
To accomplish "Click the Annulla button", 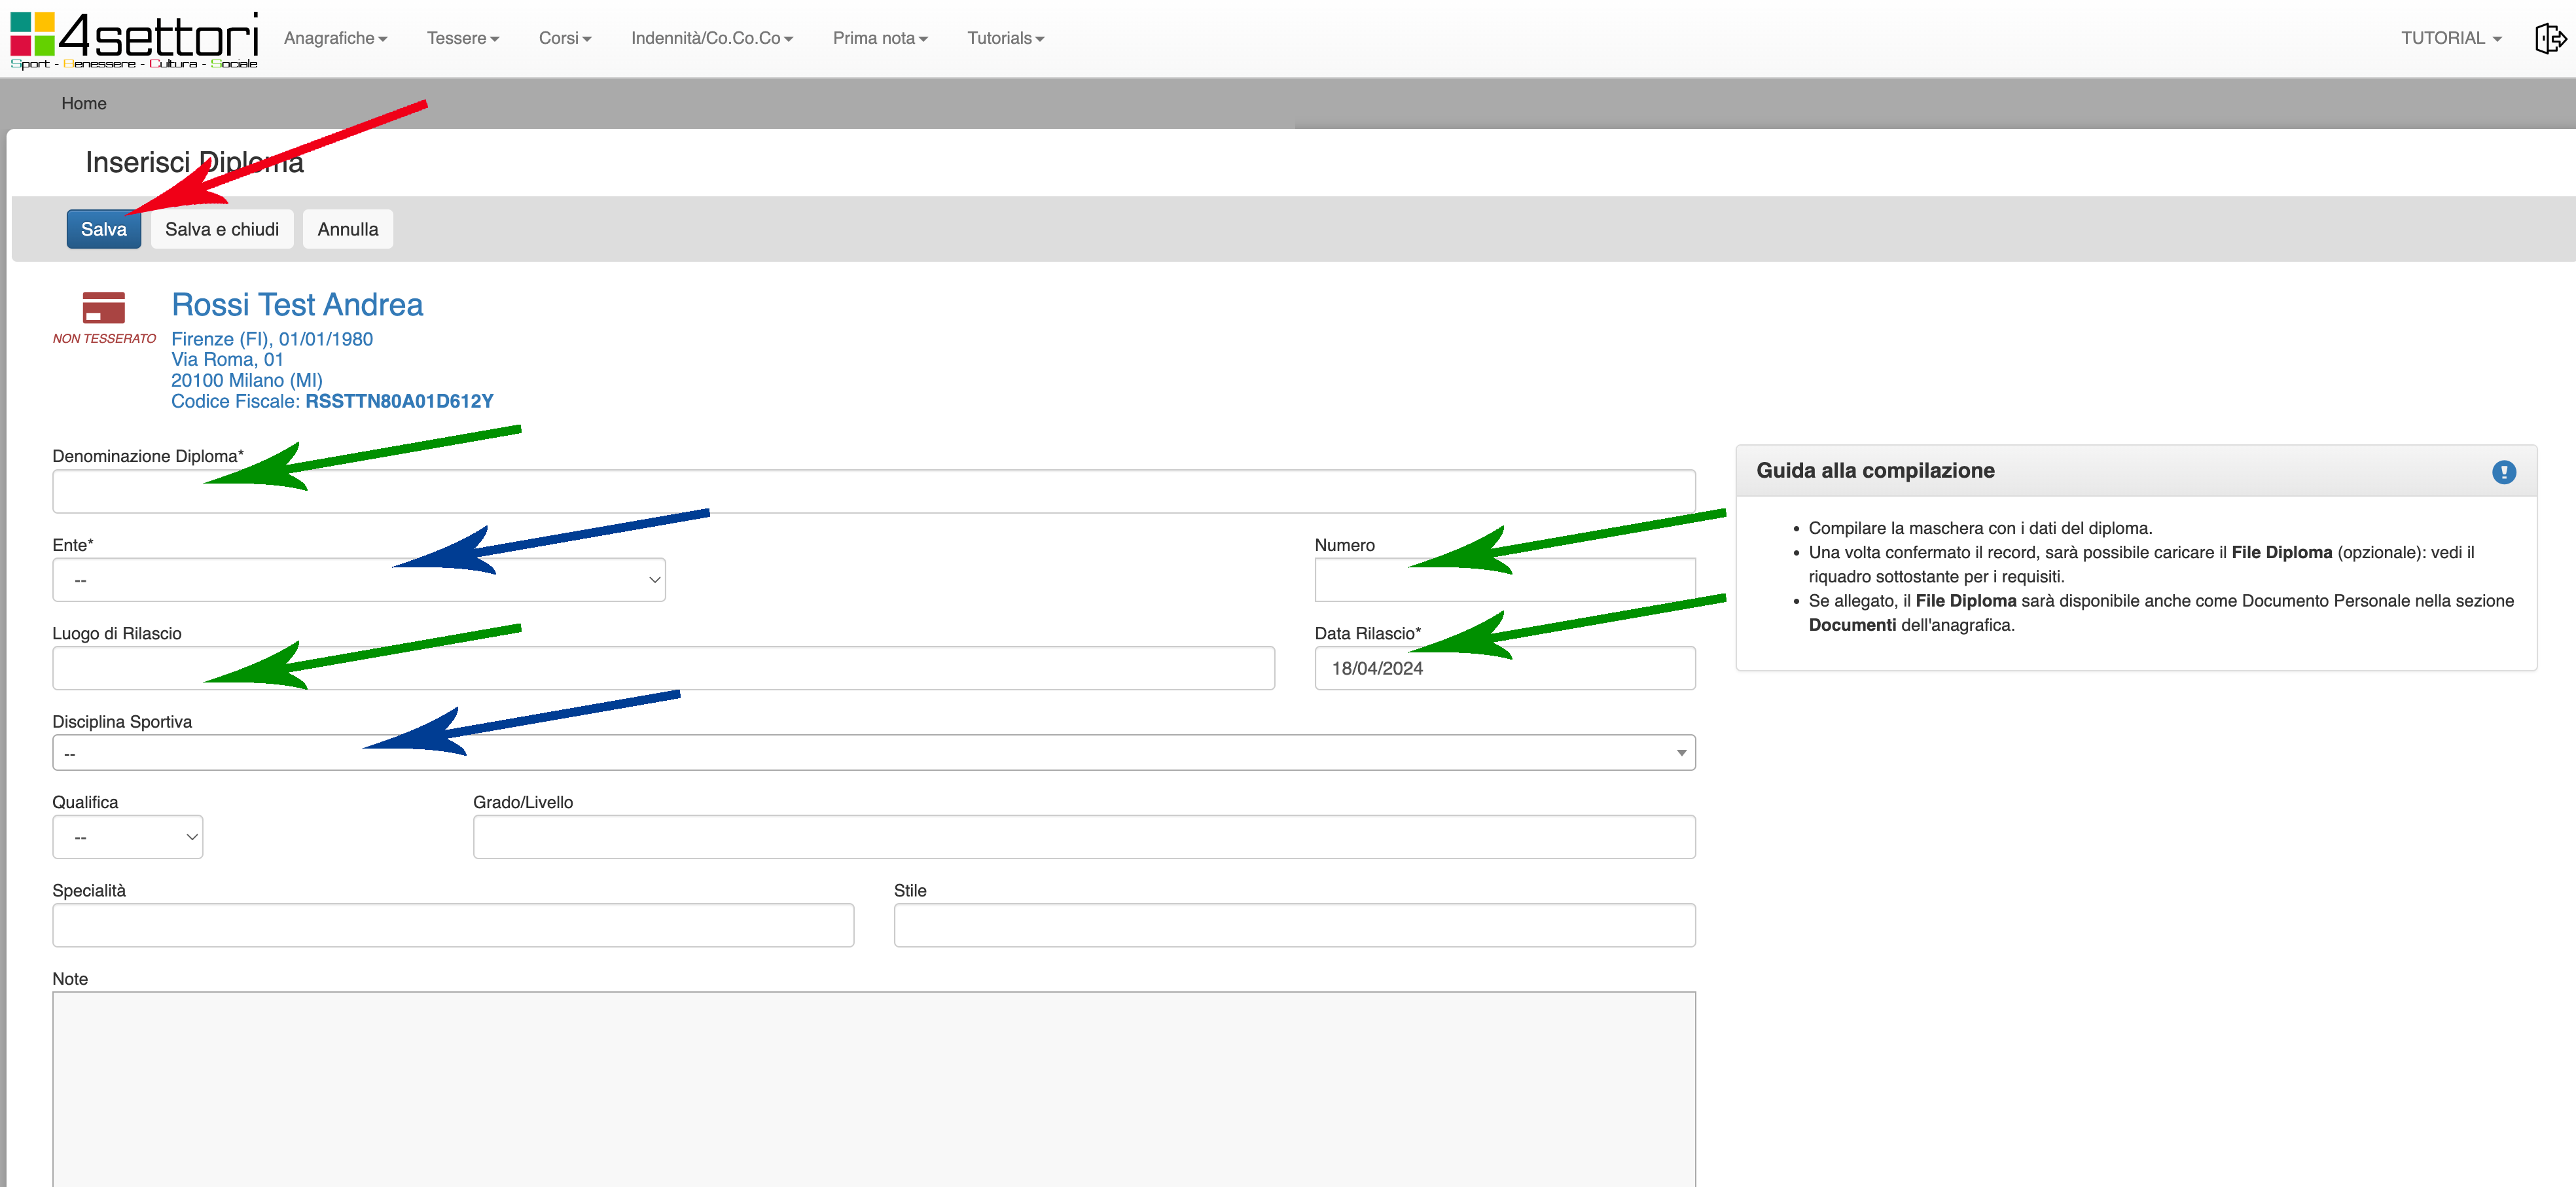I will pos(347,229).
